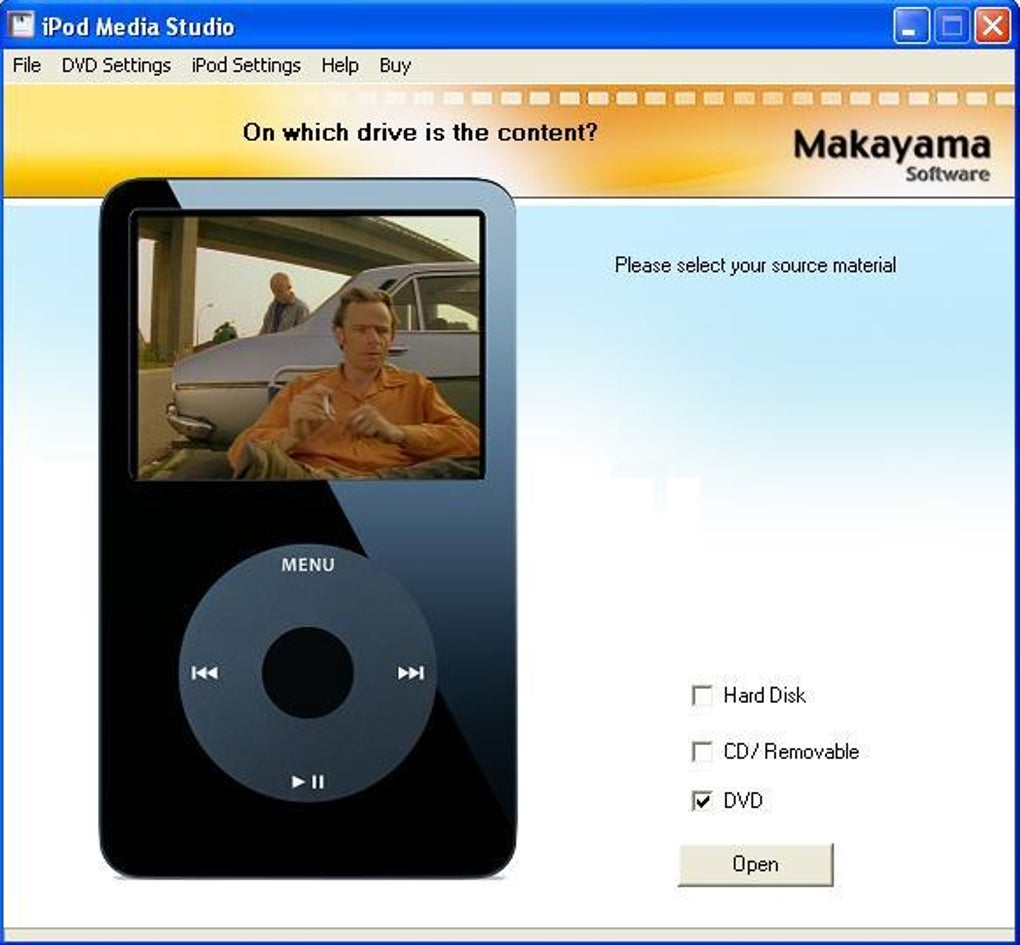Click the iPod Media Studio title bar icon

(21, 25)
